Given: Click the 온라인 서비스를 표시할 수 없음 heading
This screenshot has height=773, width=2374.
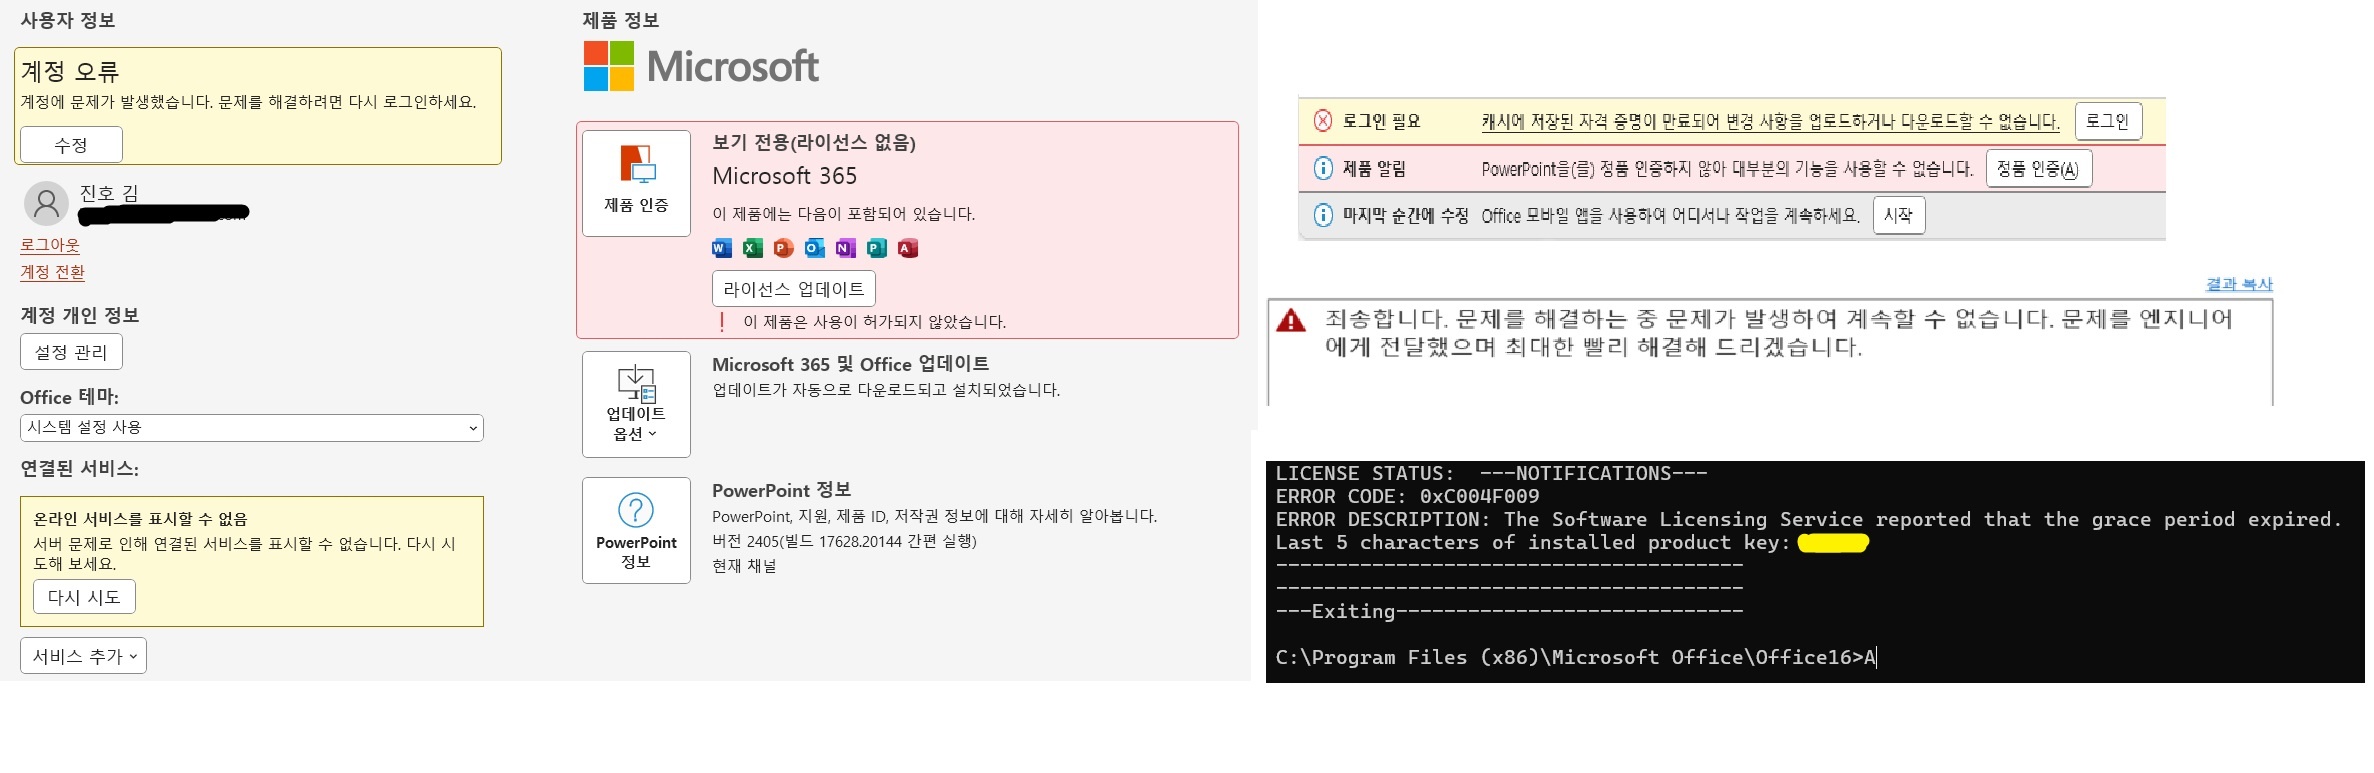Looking at the screenshot, I should pos(140,519).
